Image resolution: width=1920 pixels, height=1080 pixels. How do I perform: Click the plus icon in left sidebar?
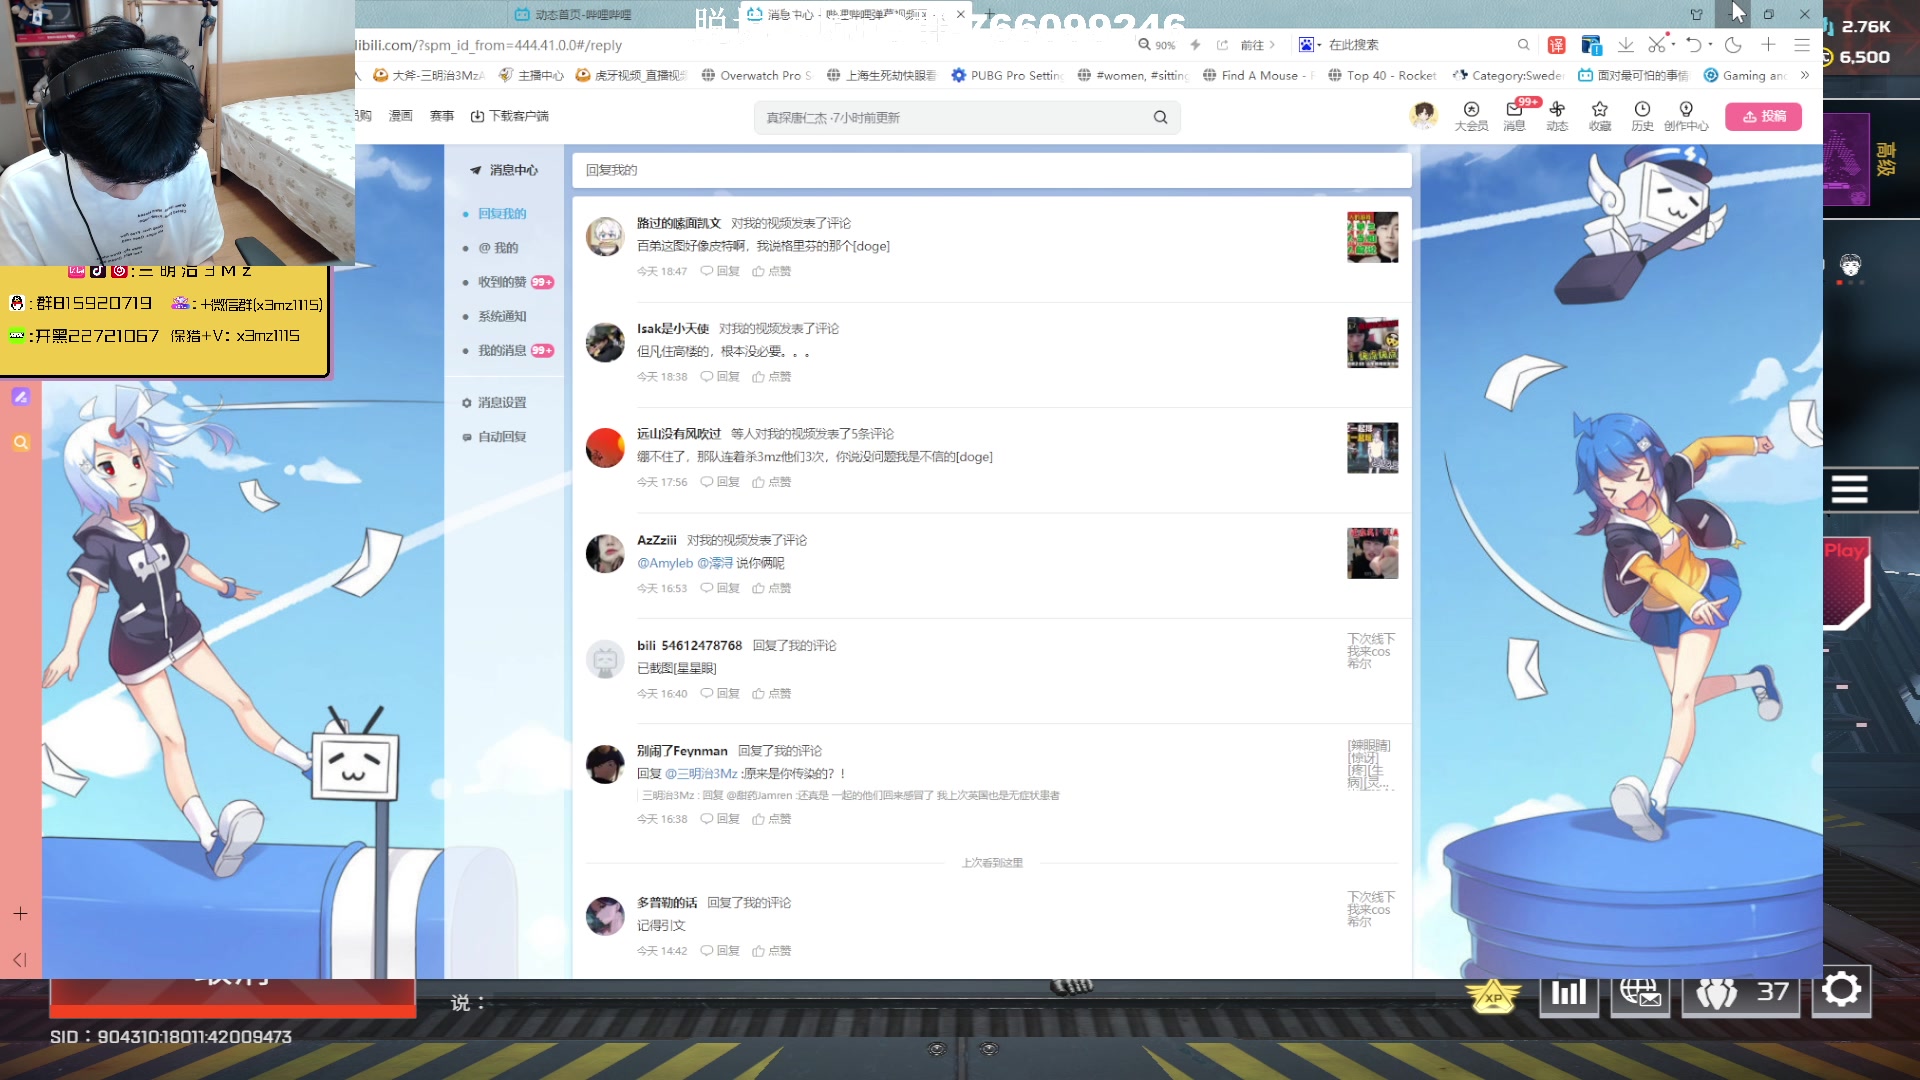[x=20, y=914]
